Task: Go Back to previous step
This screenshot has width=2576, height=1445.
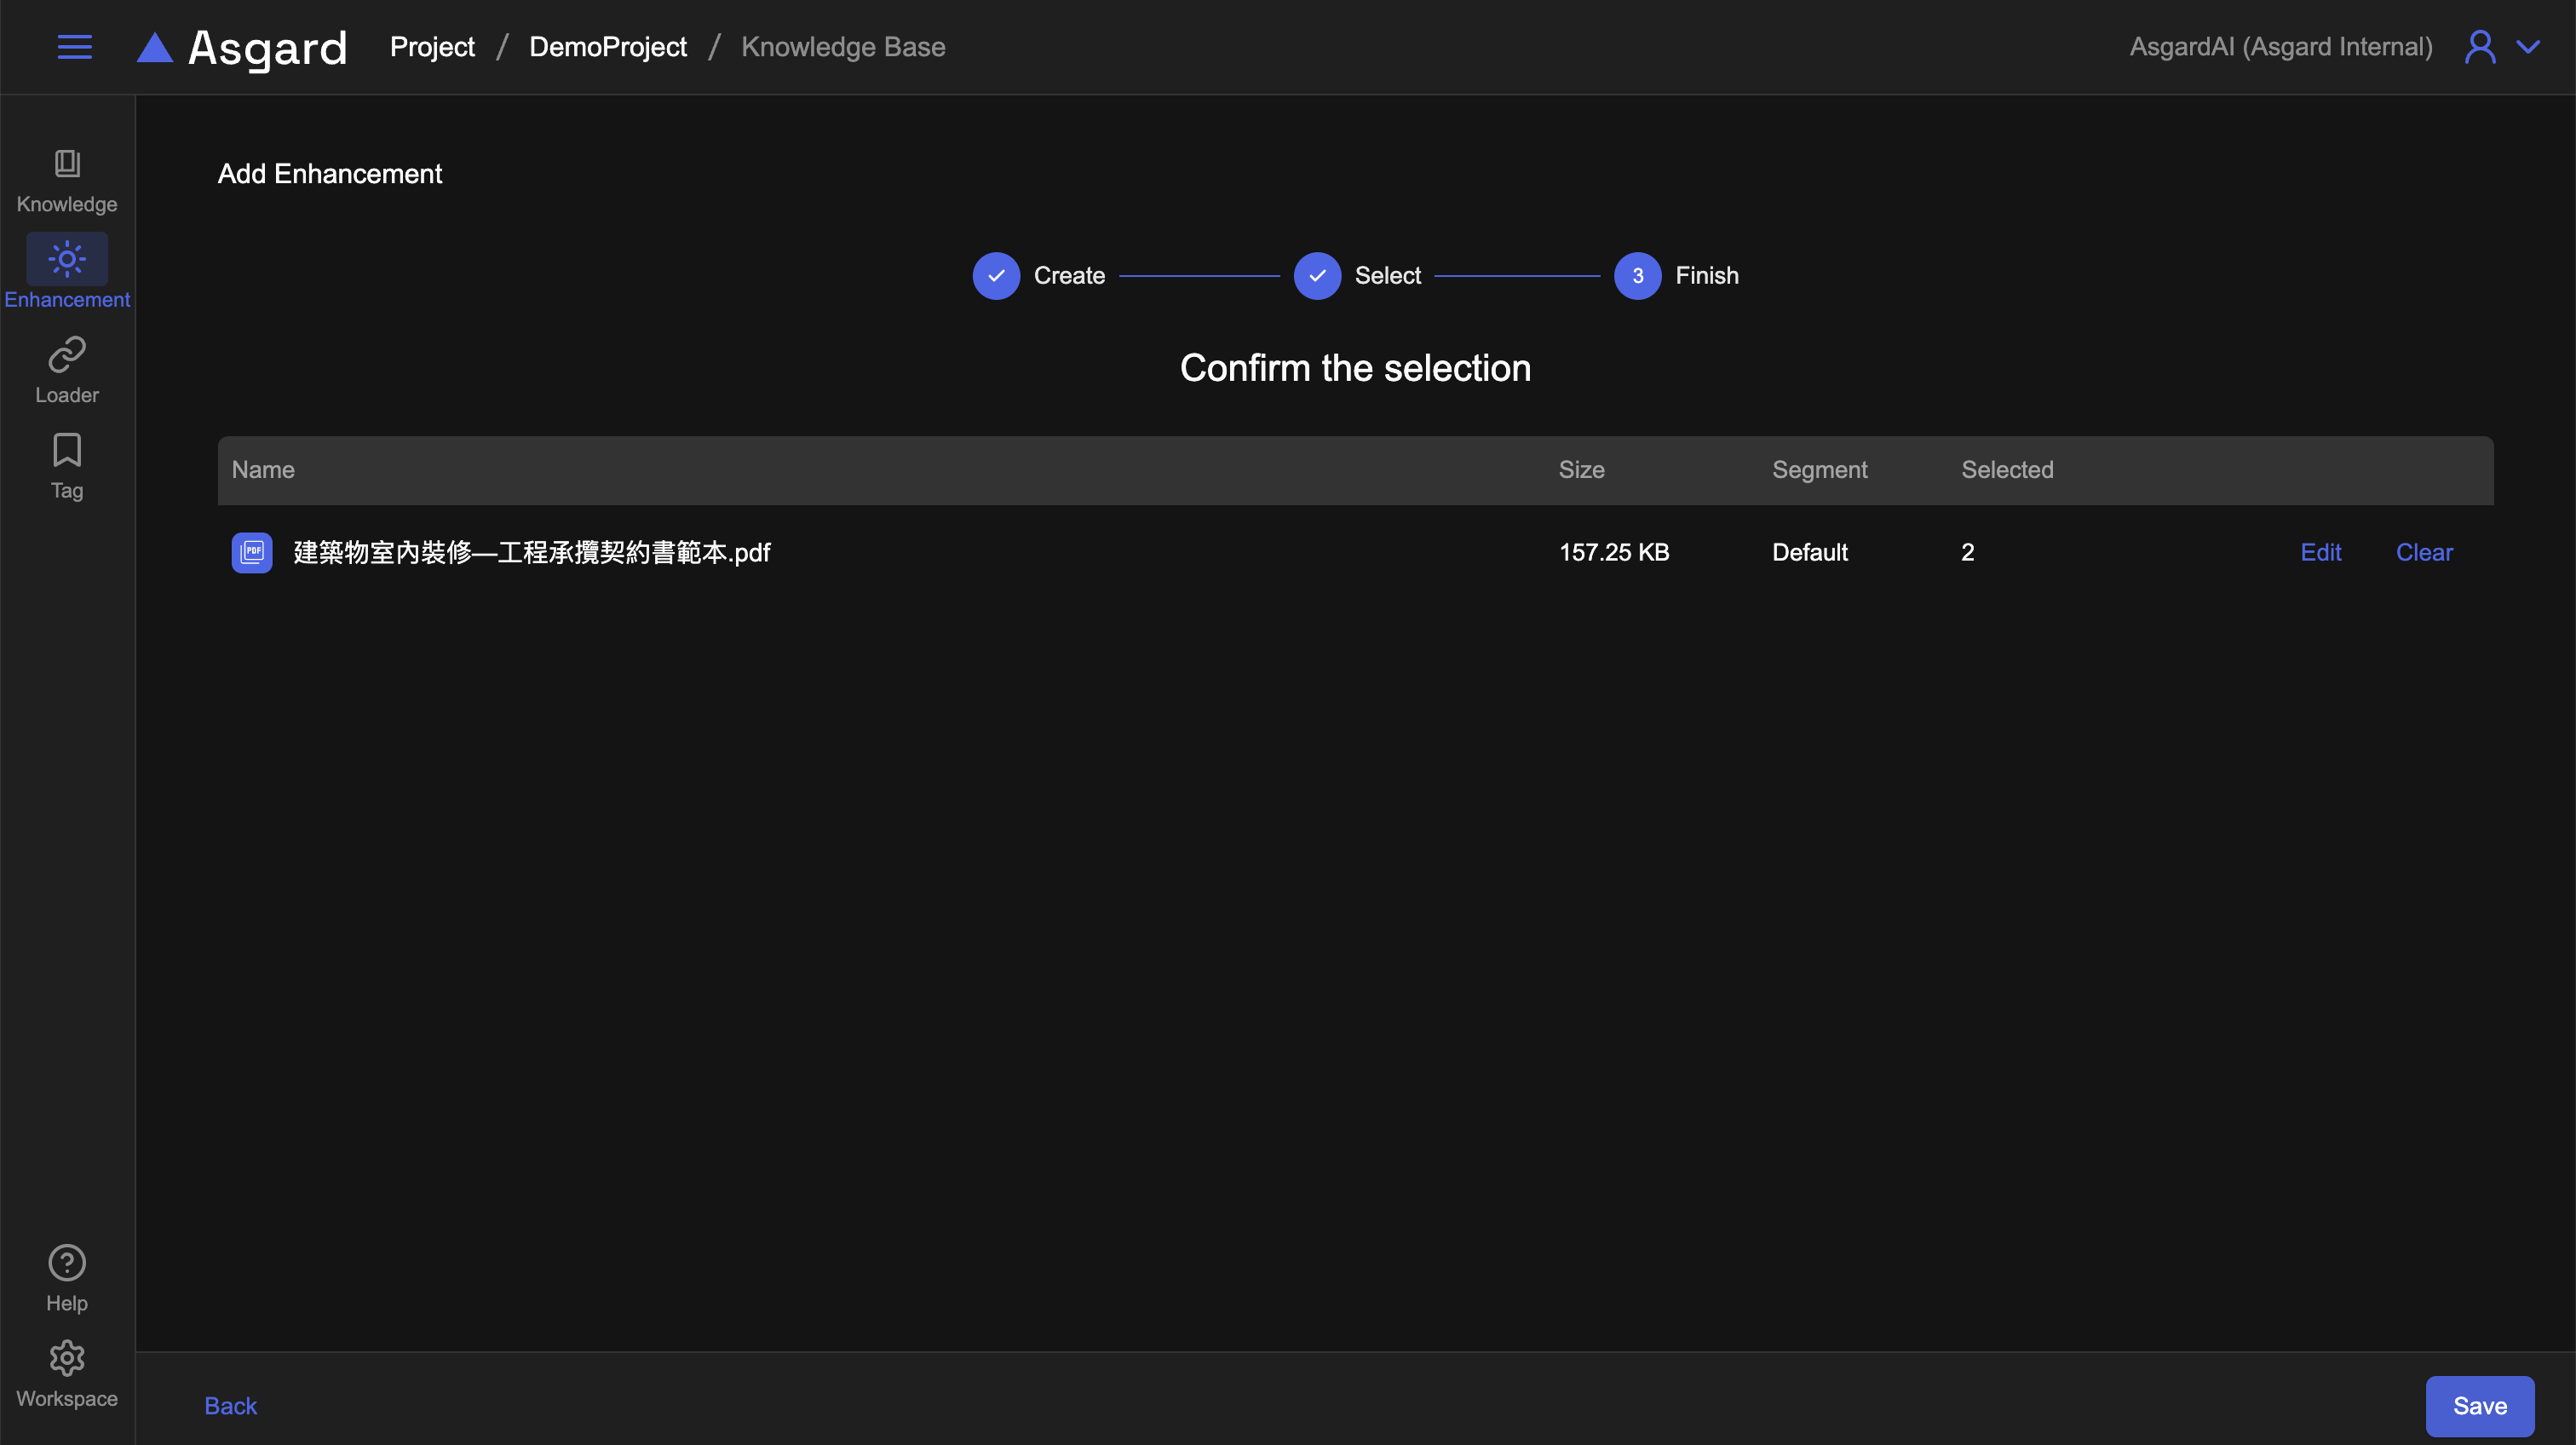Action: [230, 1406]
